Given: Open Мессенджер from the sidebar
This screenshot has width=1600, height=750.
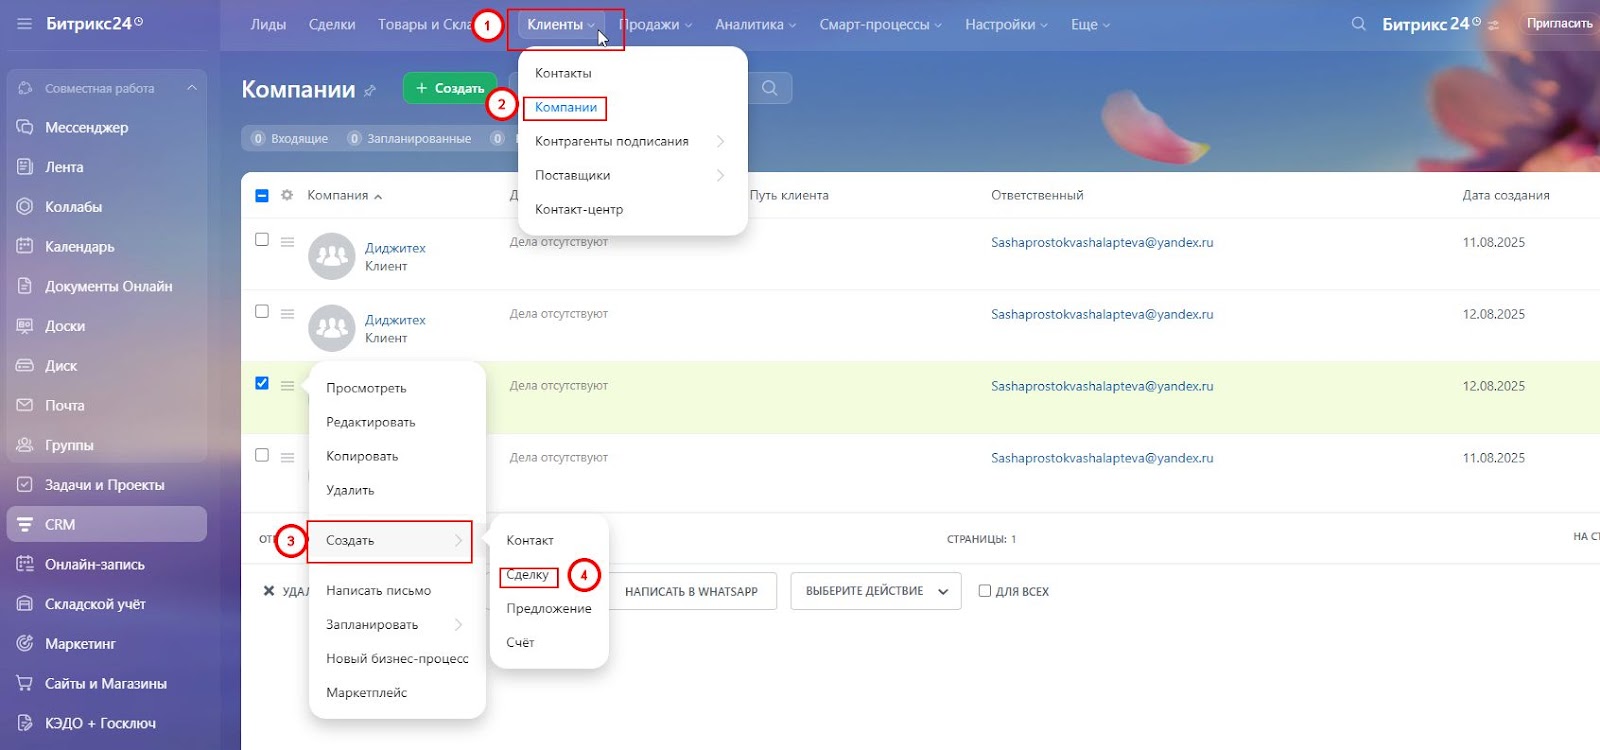Looking at the screenshot, I should 86,128.
